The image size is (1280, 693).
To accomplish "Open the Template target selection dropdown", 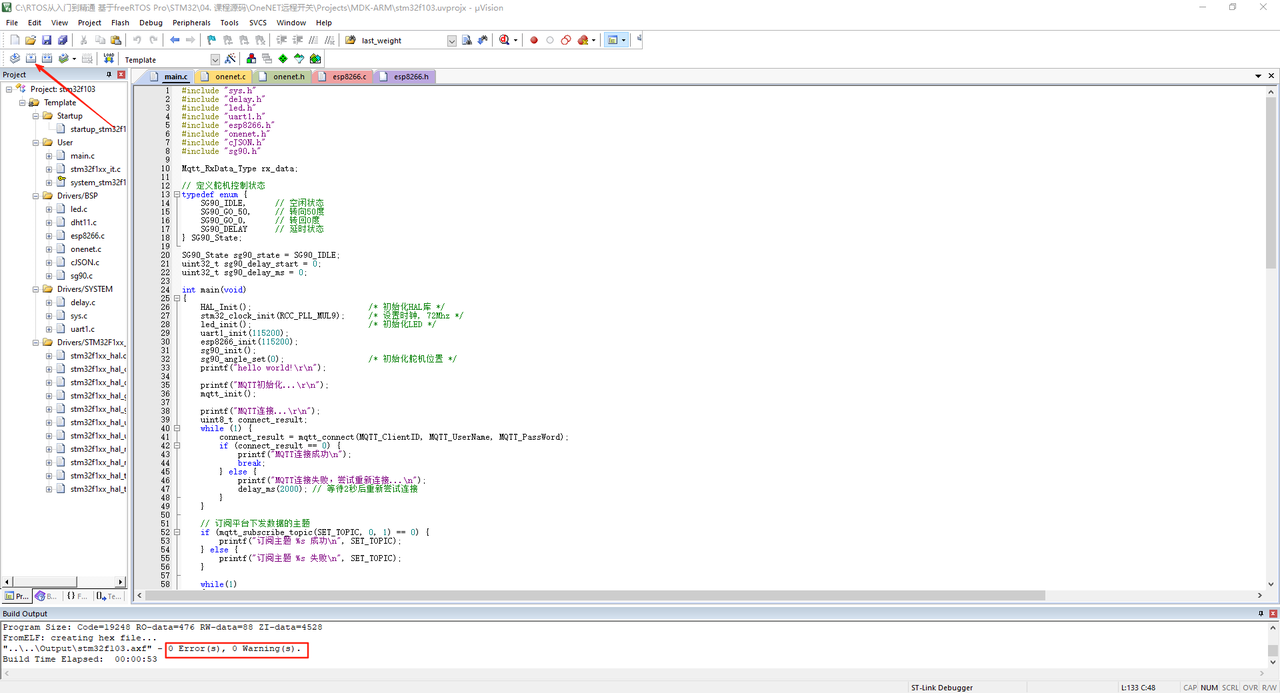I will pos(215,60).
